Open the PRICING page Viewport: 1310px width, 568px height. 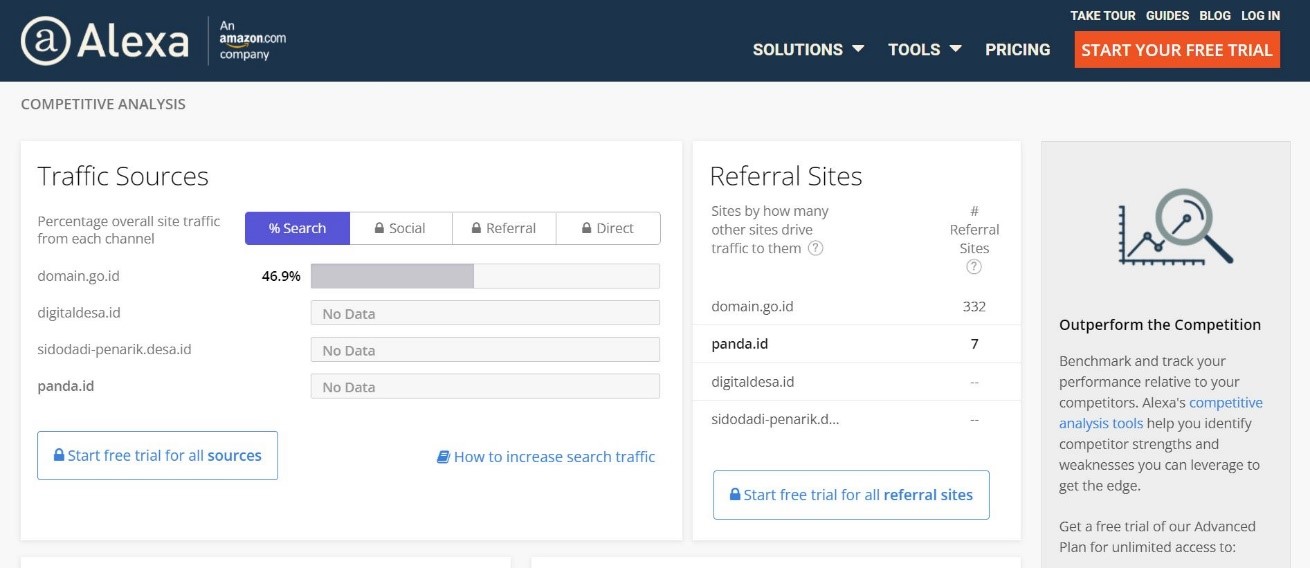tap(1017, 49)
